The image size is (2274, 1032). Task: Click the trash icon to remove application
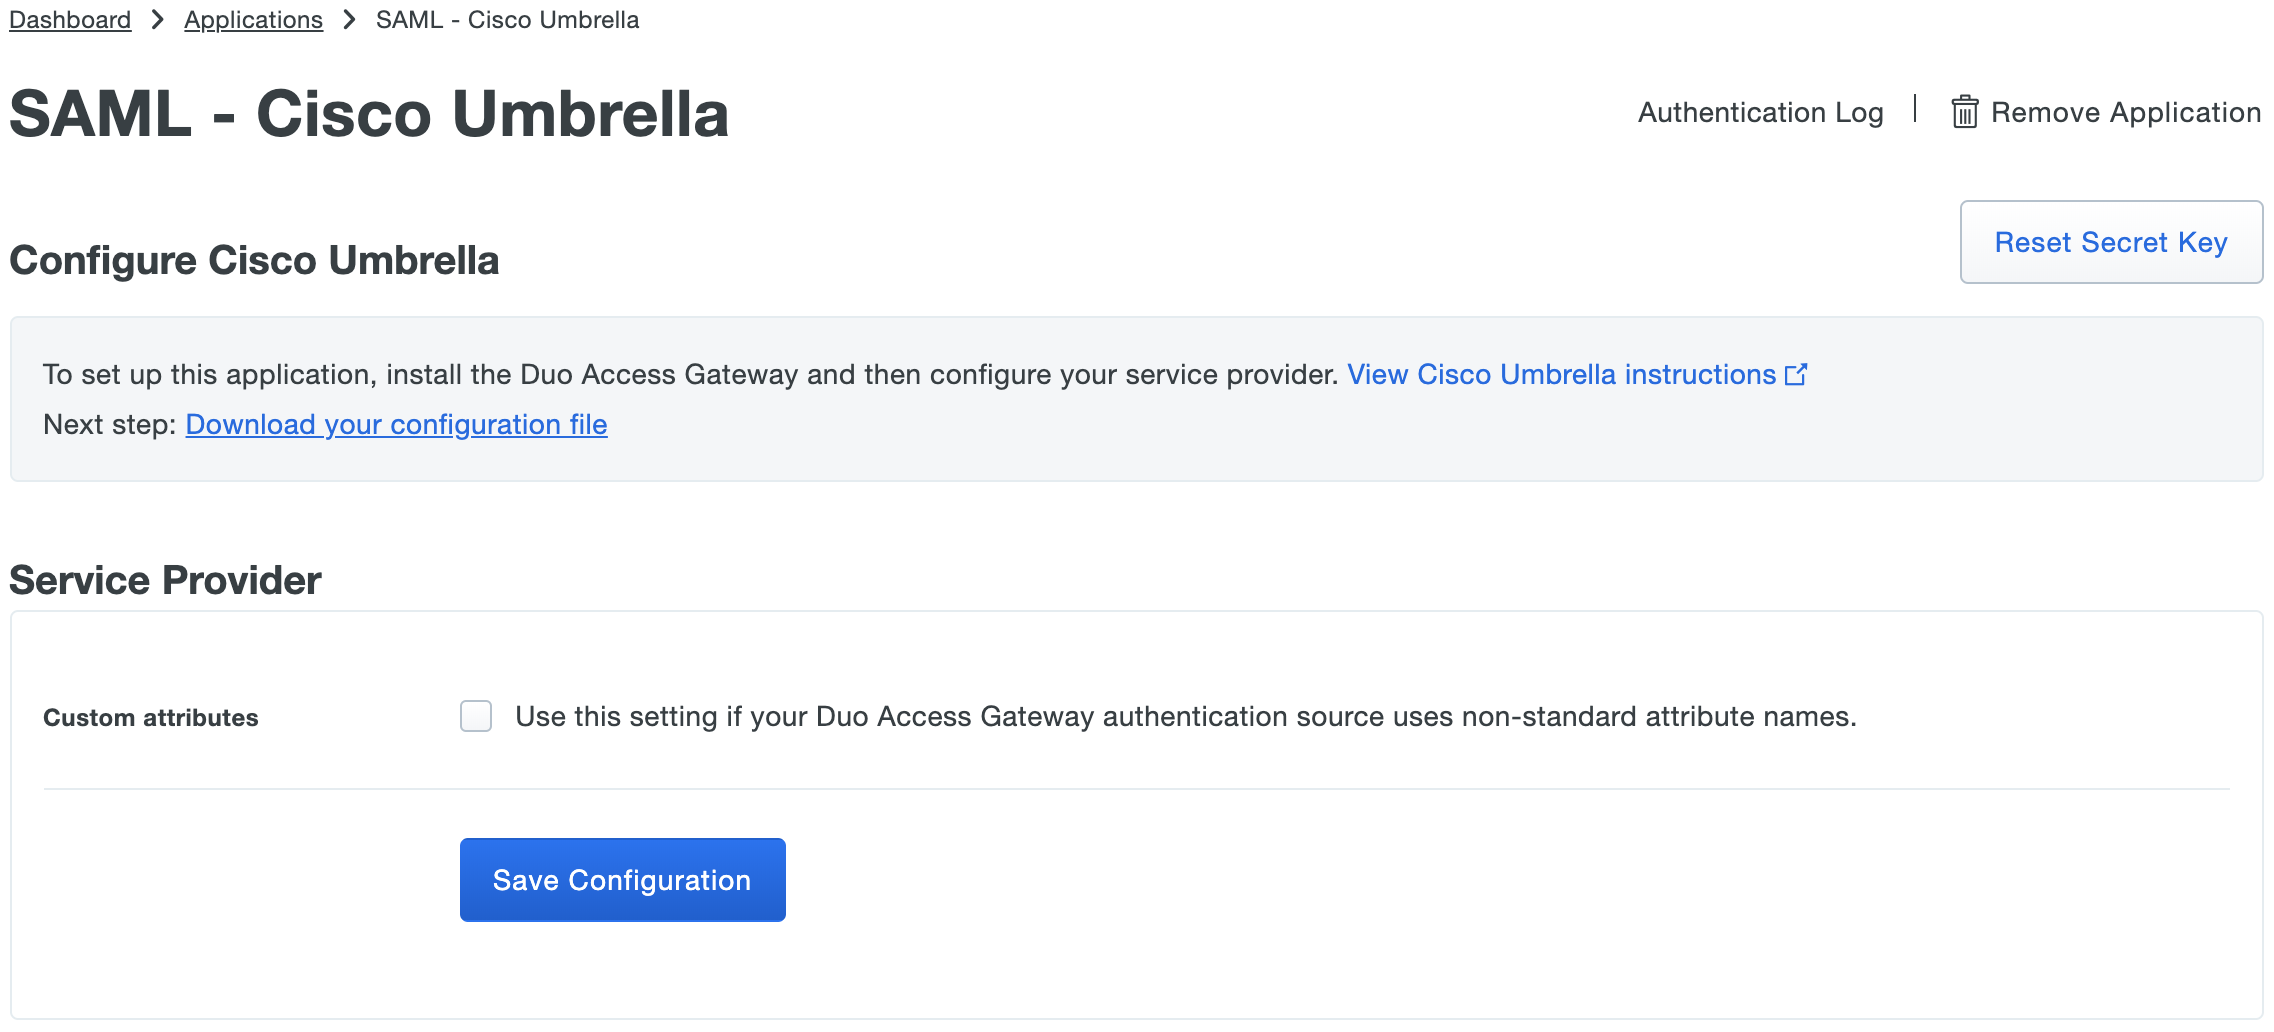pyautogui.click(x=1965, y=111)
